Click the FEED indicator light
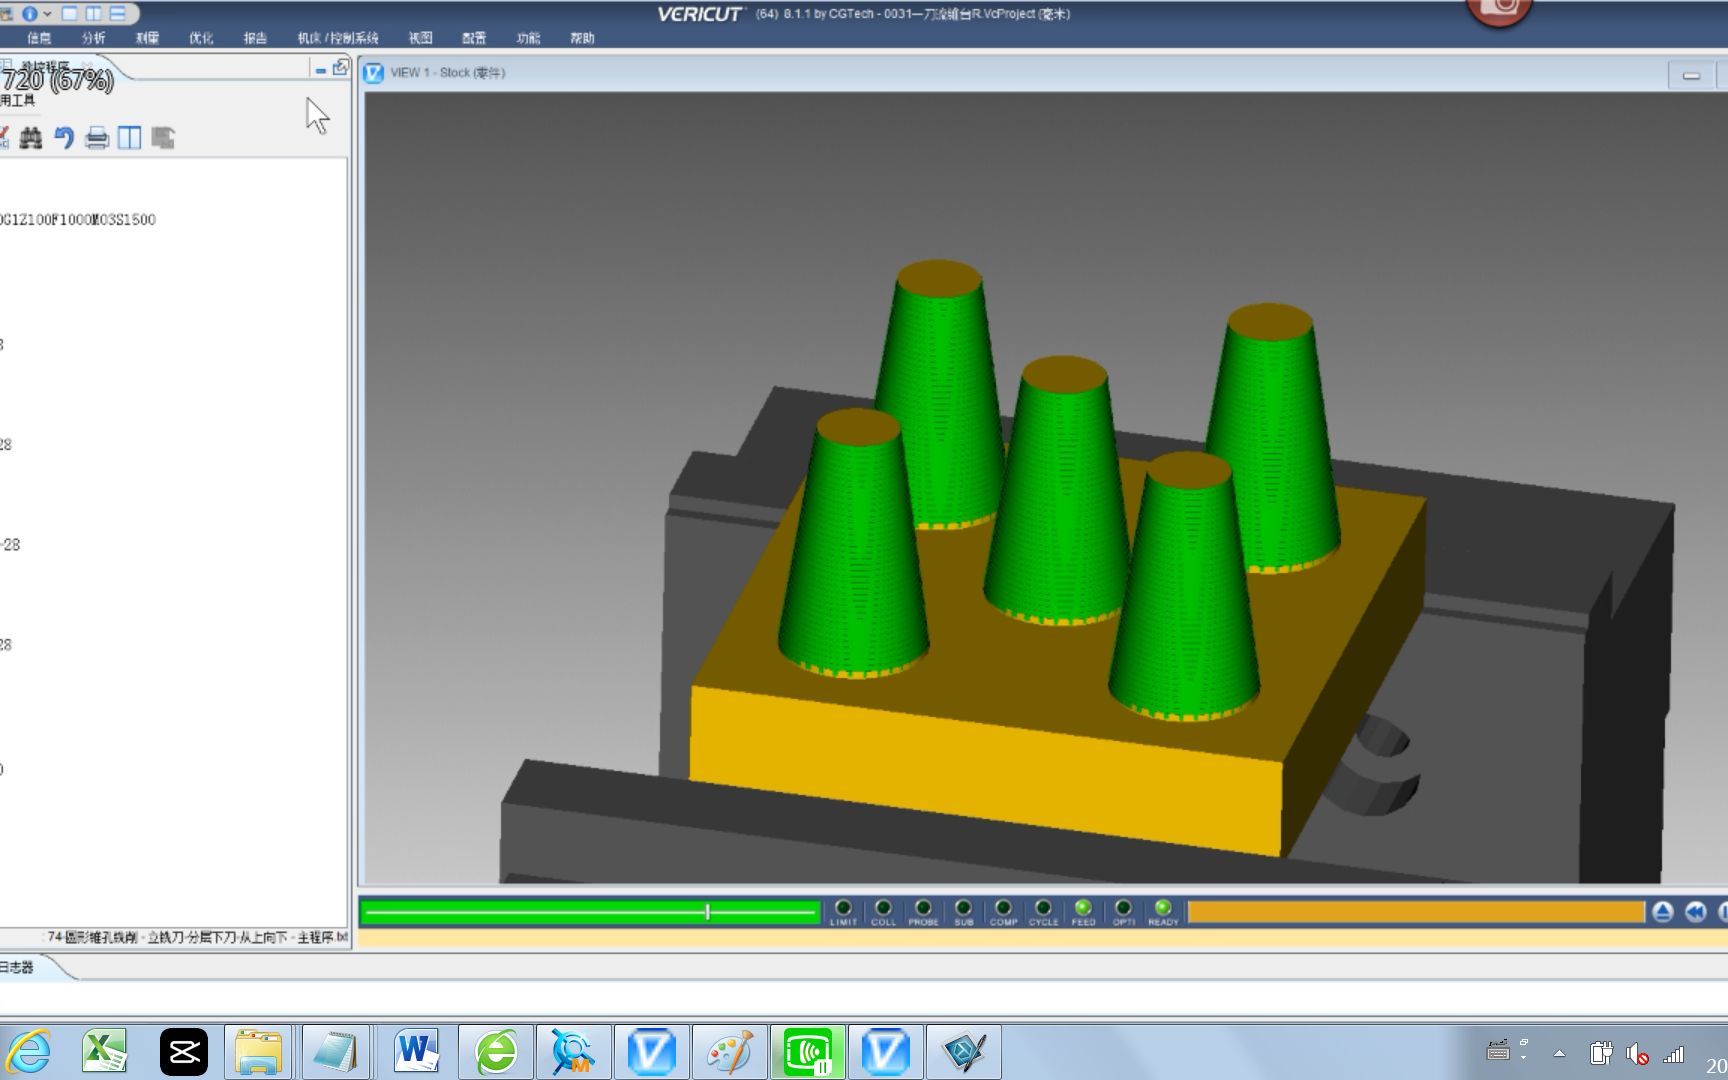The image size is (1728, 1080). pyautogui.click(x=1083, y=908)
